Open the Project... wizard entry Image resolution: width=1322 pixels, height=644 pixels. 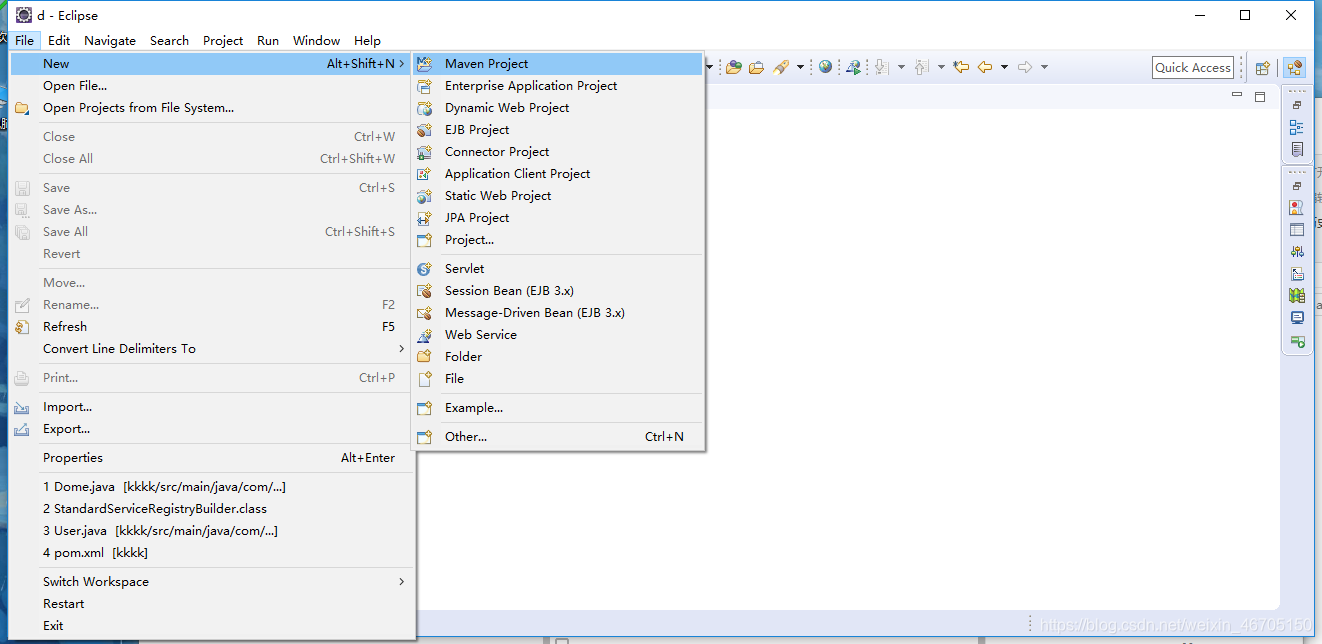point(558,240)
